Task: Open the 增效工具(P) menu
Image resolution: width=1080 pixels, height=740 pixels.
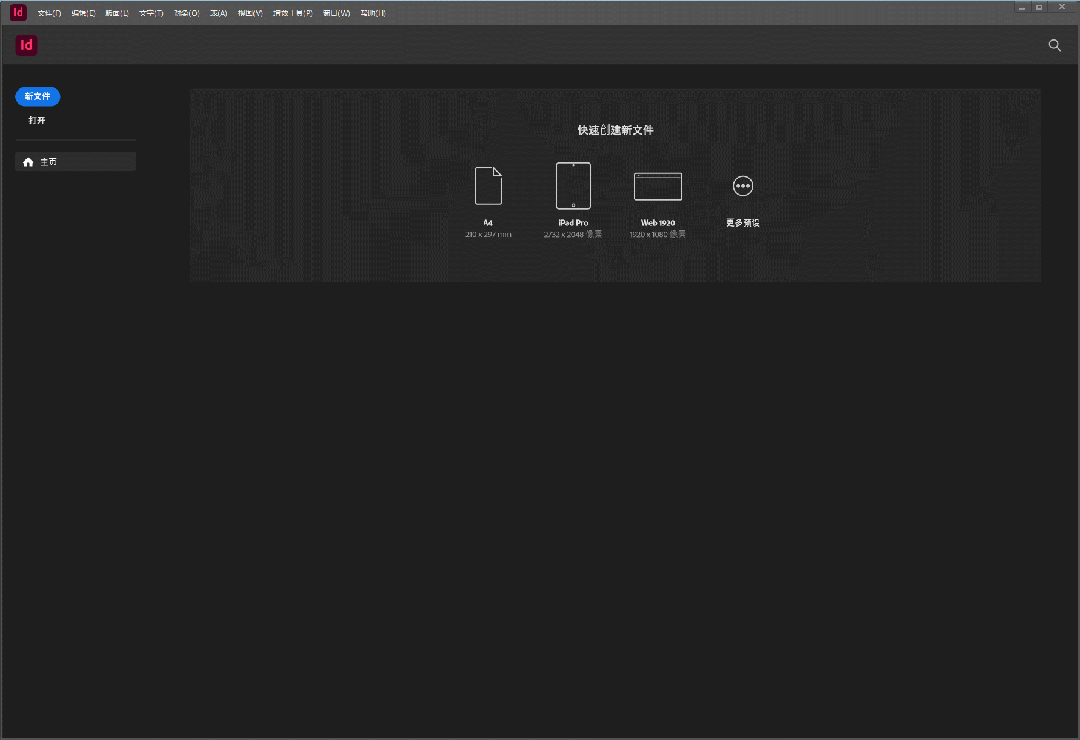Action: click(x=293, y=13)
